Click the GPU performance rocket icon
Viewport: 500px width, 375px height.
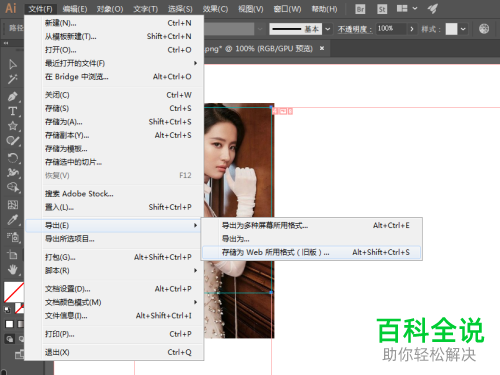point(433,9)
